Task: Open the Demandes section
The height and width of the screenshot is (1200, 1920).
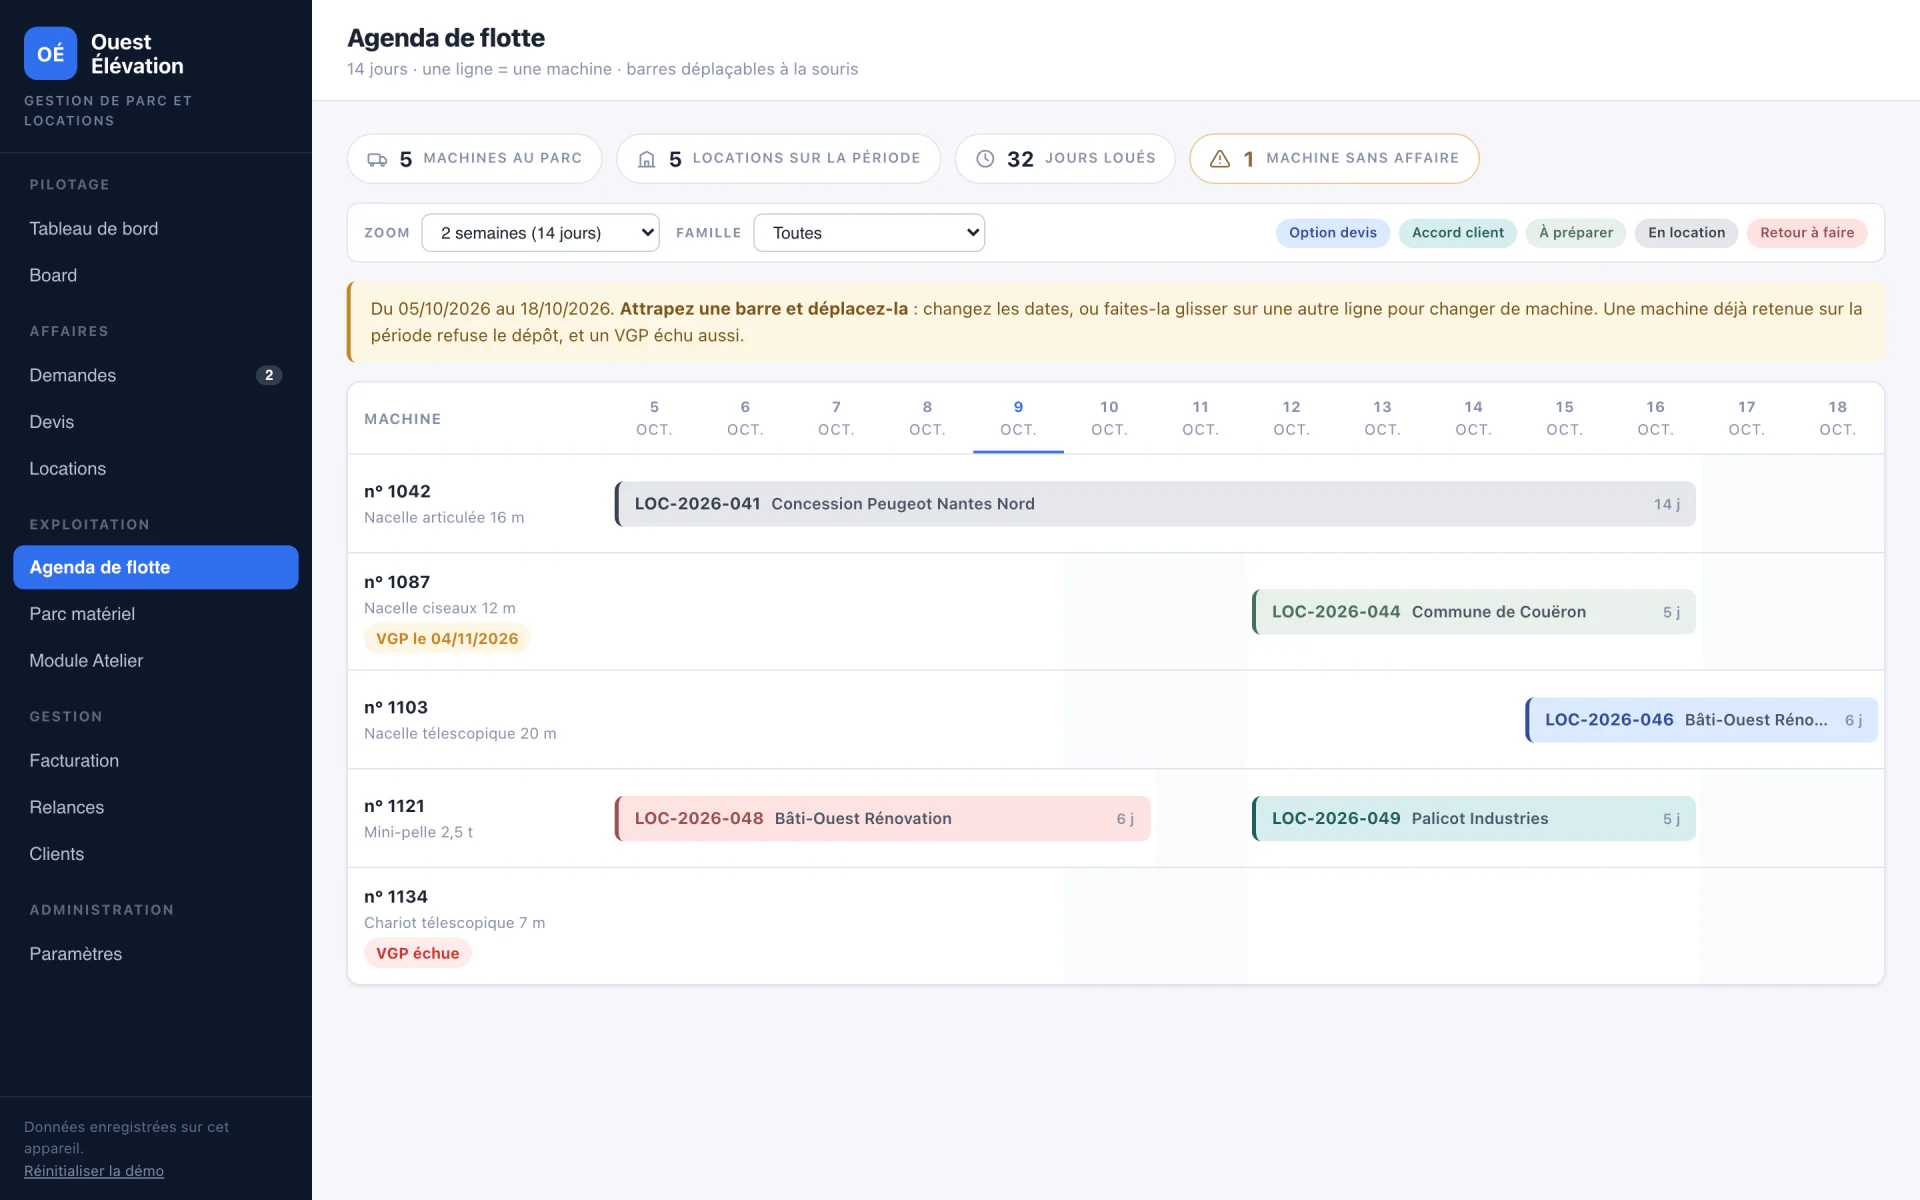Action: click(156, 376)
